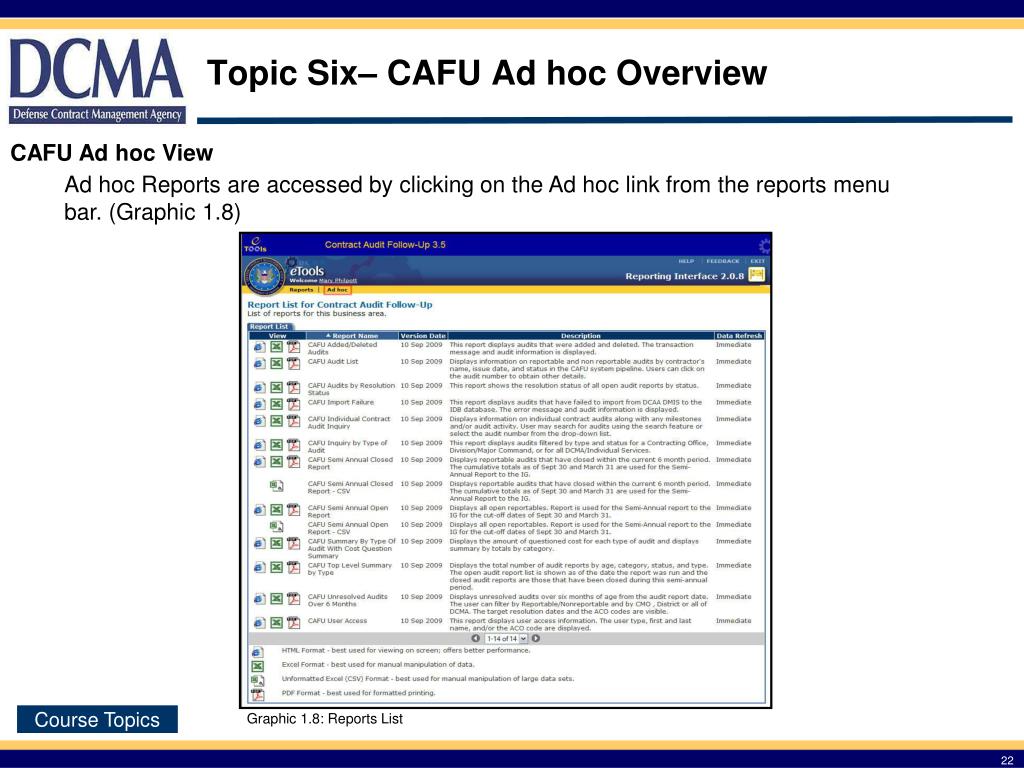Export CAFU User Access report to Excel
Screen dimensions: 1024x768
276,623
